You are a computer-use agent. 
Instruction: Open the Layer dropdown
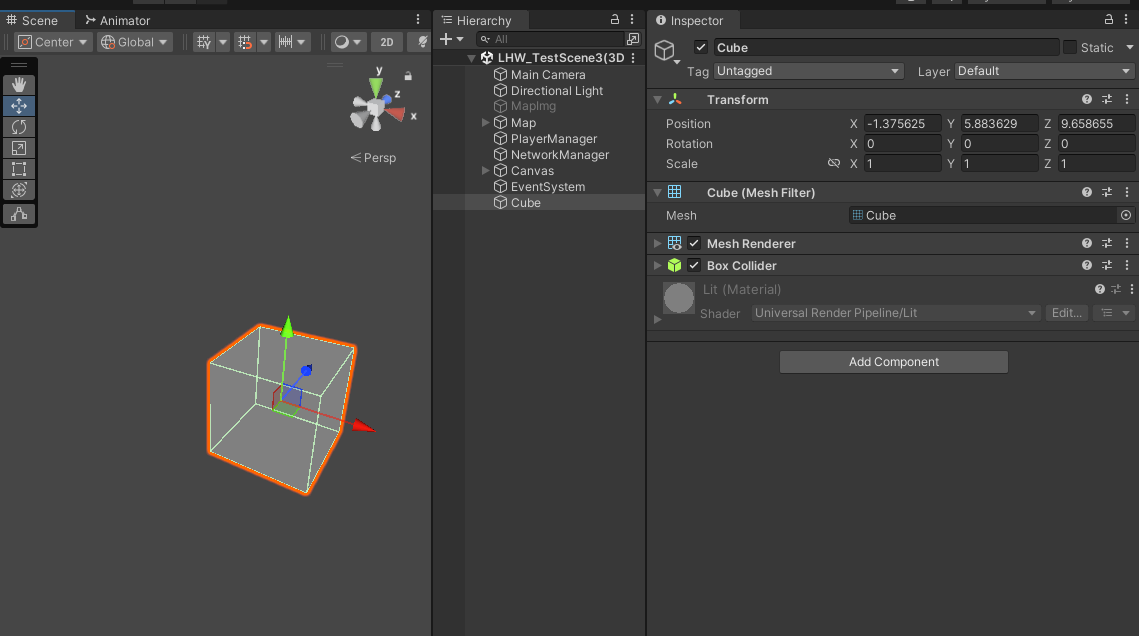click(1043, 71)
